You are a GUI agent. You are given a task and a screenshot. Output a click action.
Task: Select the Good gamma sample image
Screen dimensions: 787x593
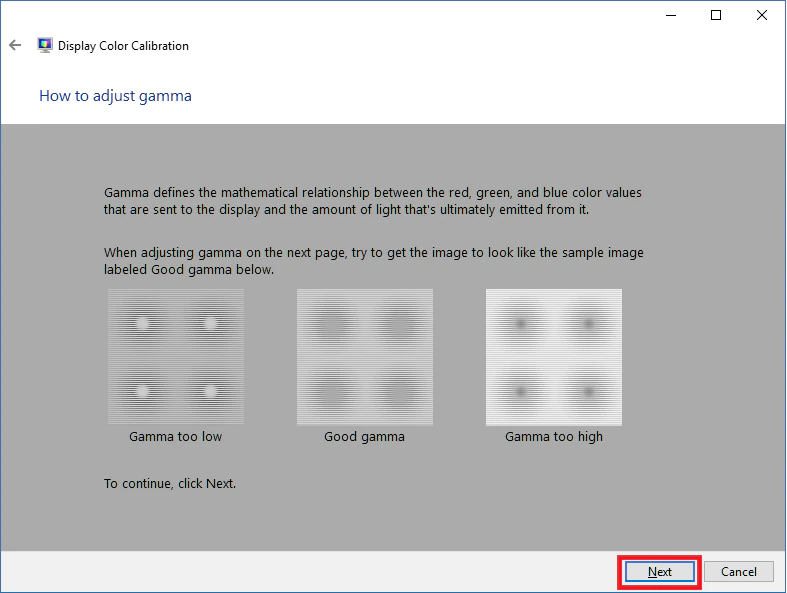(x=365, y=357)
